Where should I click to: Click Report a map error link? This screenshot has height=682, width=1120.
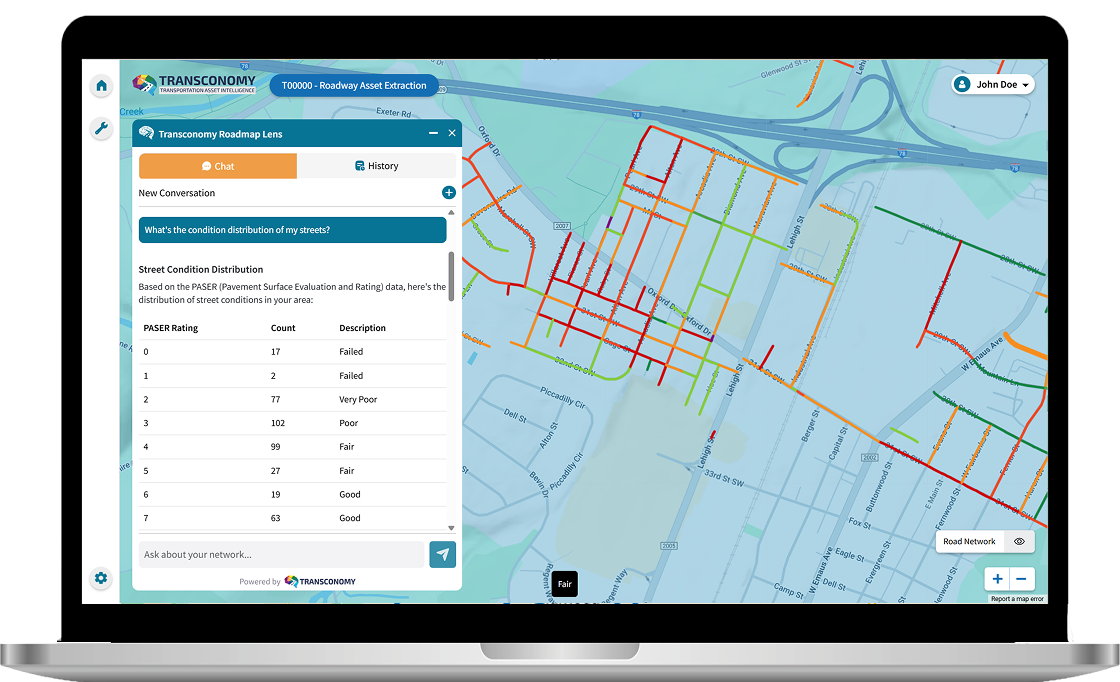coord(1017,599)
